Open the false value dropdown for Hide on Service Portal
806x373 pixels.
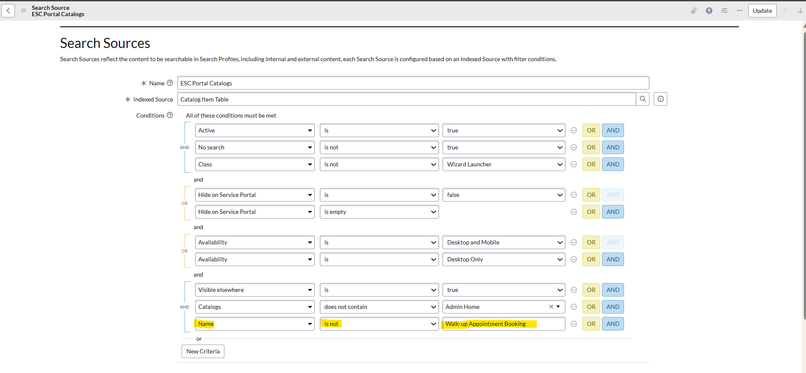coord(504,195)
